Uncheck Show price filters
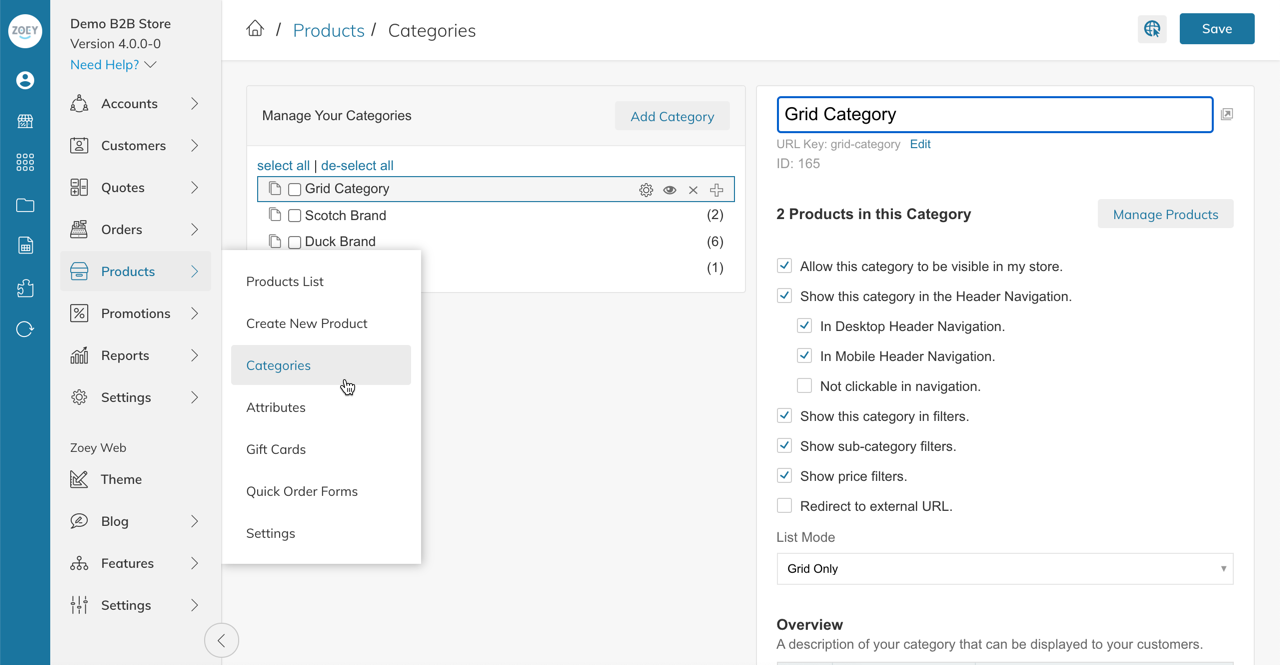 click(784, 476)
